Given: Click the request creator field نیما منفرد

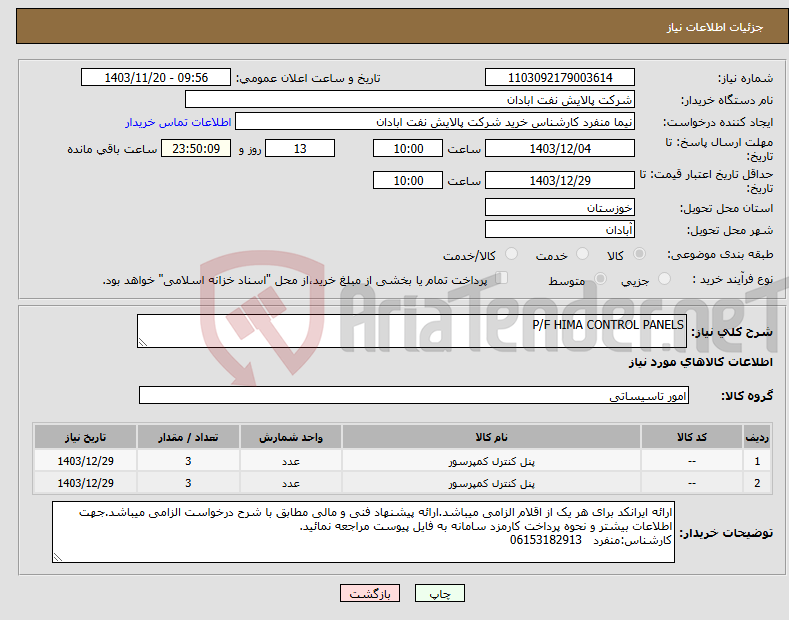Looking at the screenshot, I should tap(435, 122).
